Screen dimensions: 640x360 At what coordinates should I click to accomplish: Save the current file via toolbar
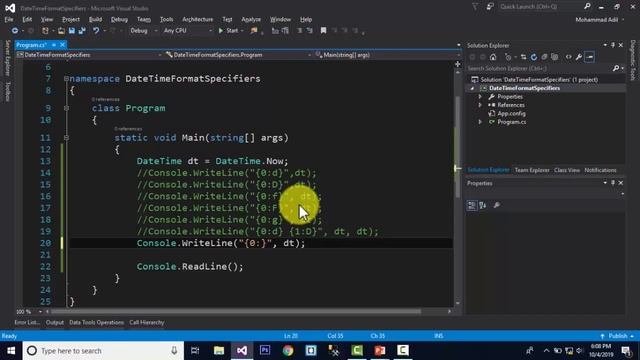72,31
